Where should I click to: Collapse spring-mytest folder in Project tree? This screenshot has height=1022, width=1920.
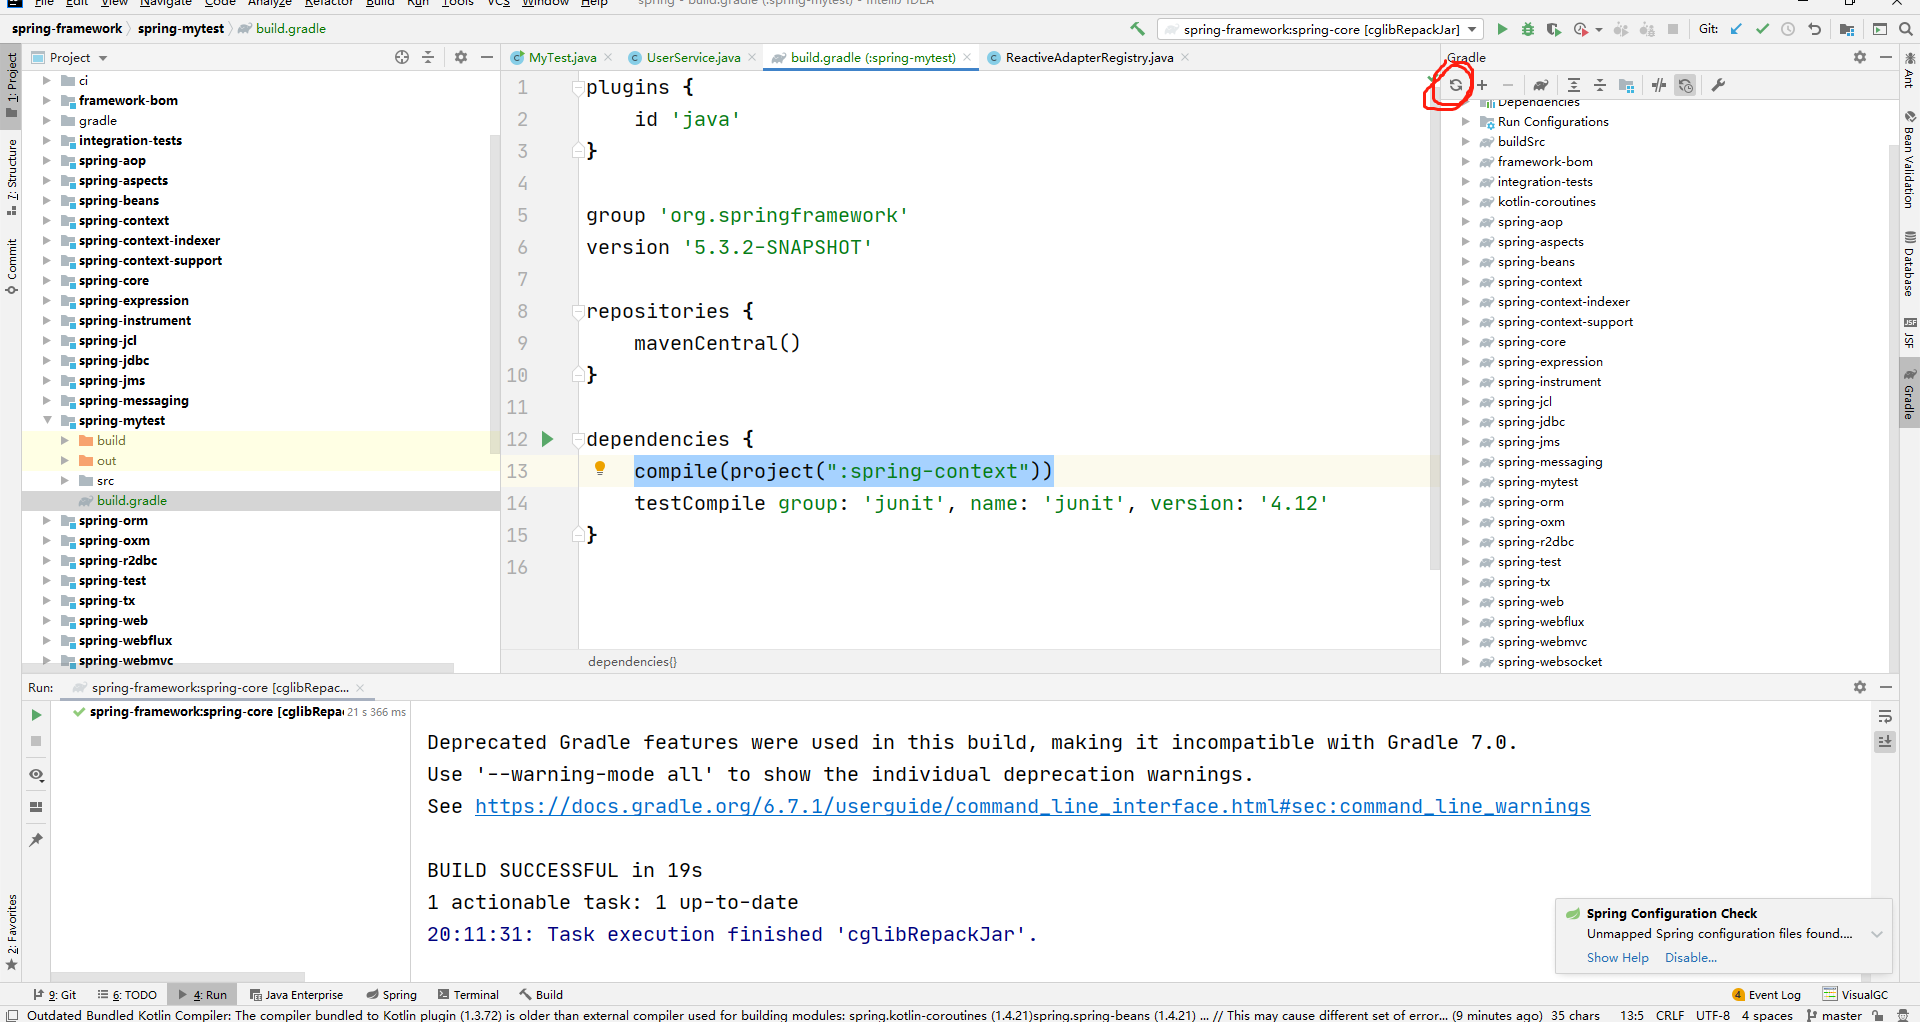click(x=46, y=421)
